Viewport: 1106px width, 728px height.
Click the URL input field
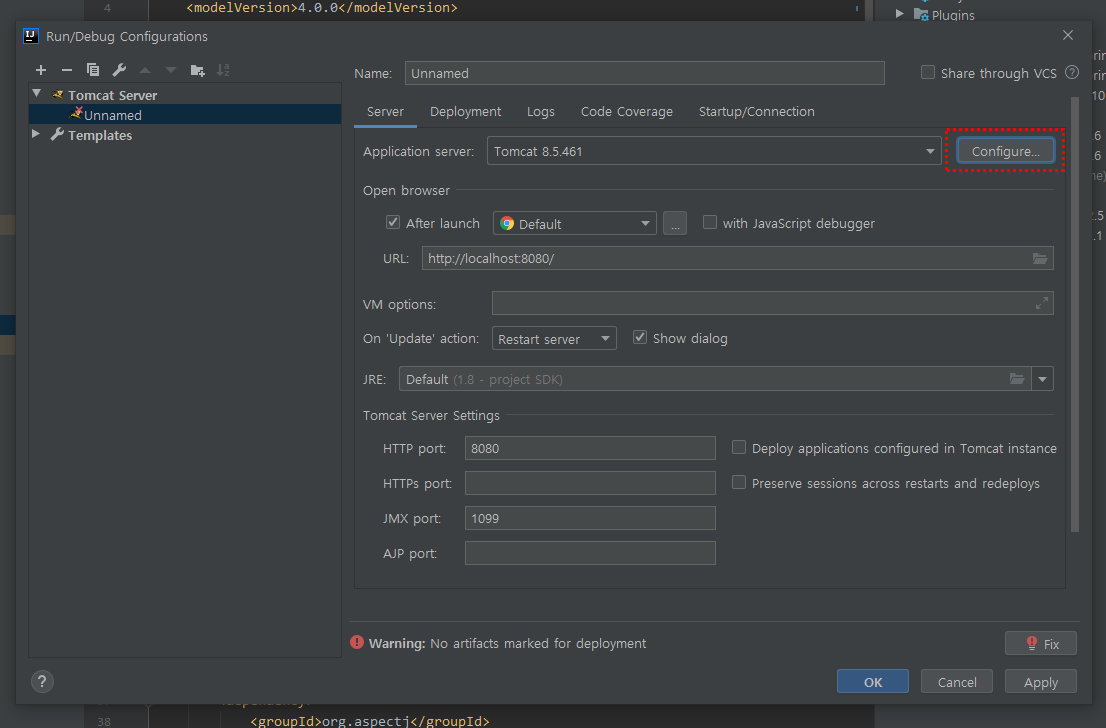(738, 258)
